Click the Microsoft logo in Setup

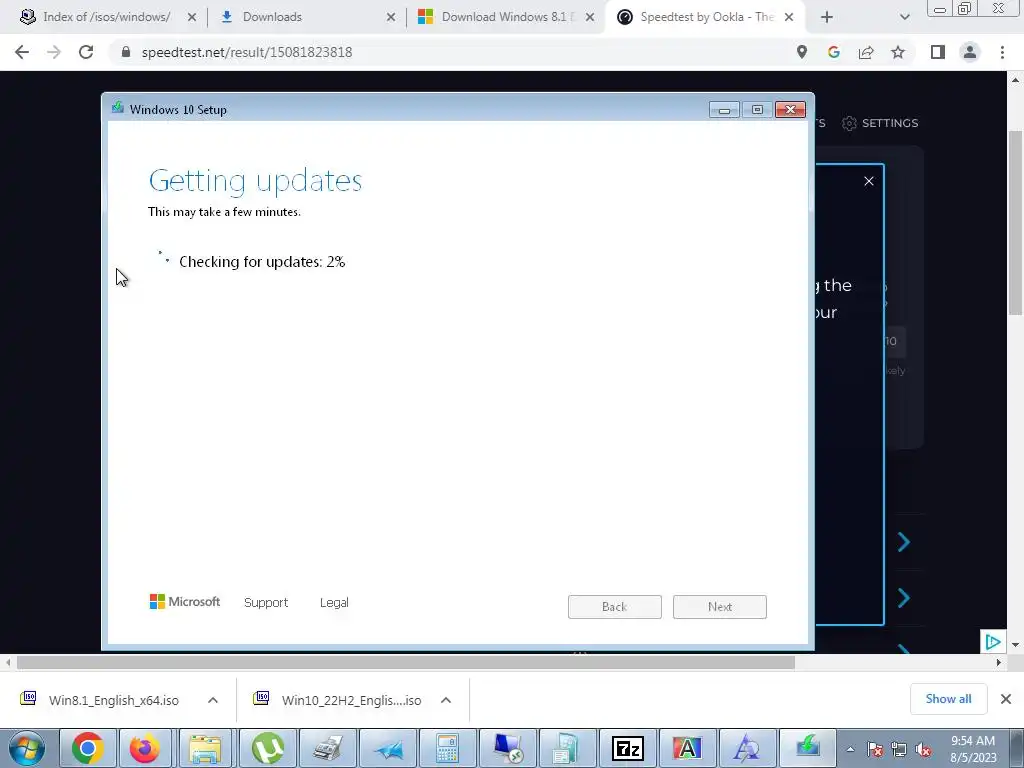pyautogui.click(x=185, y=601)
